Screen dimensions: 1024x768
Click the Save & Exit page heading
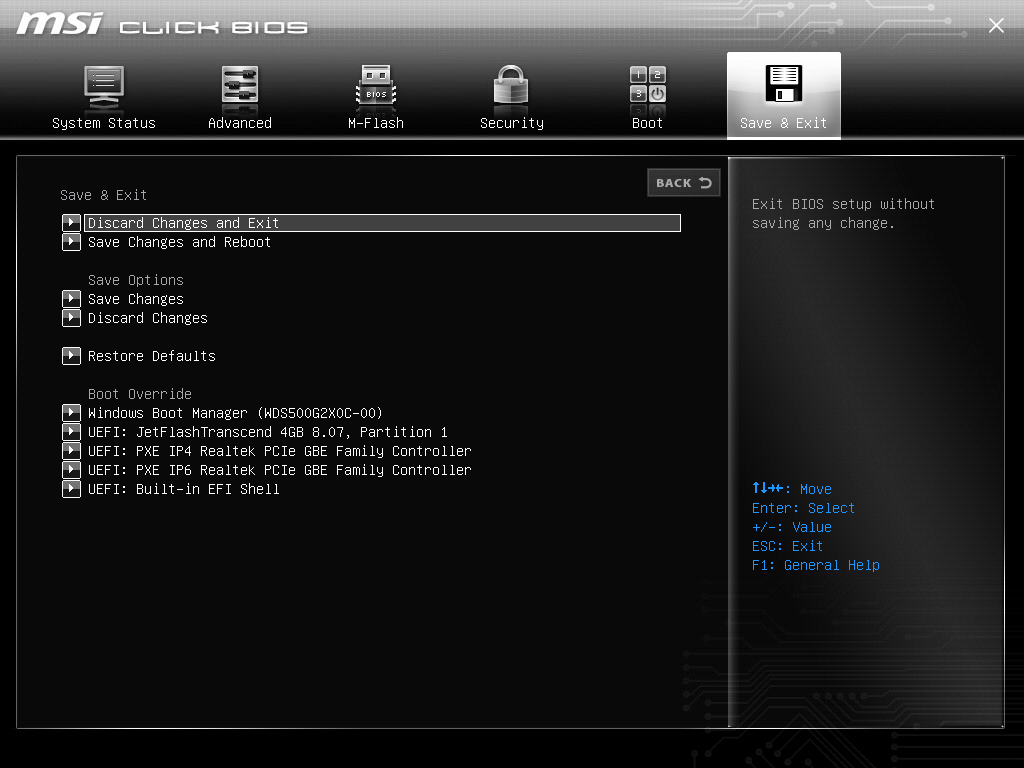pos(103,195)
